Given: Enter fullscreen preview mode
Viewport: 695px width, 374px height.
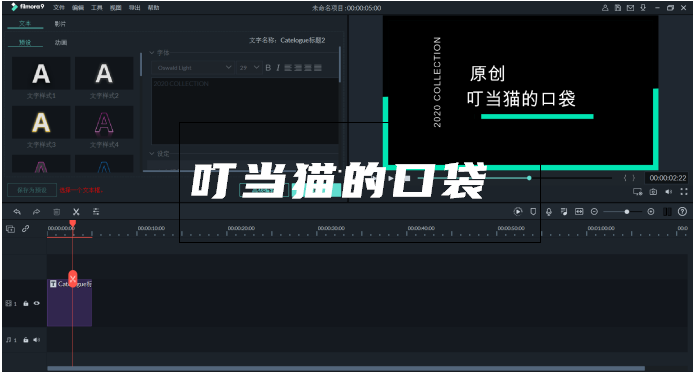Looking at the screenshot, I should [x=684, y=192].
